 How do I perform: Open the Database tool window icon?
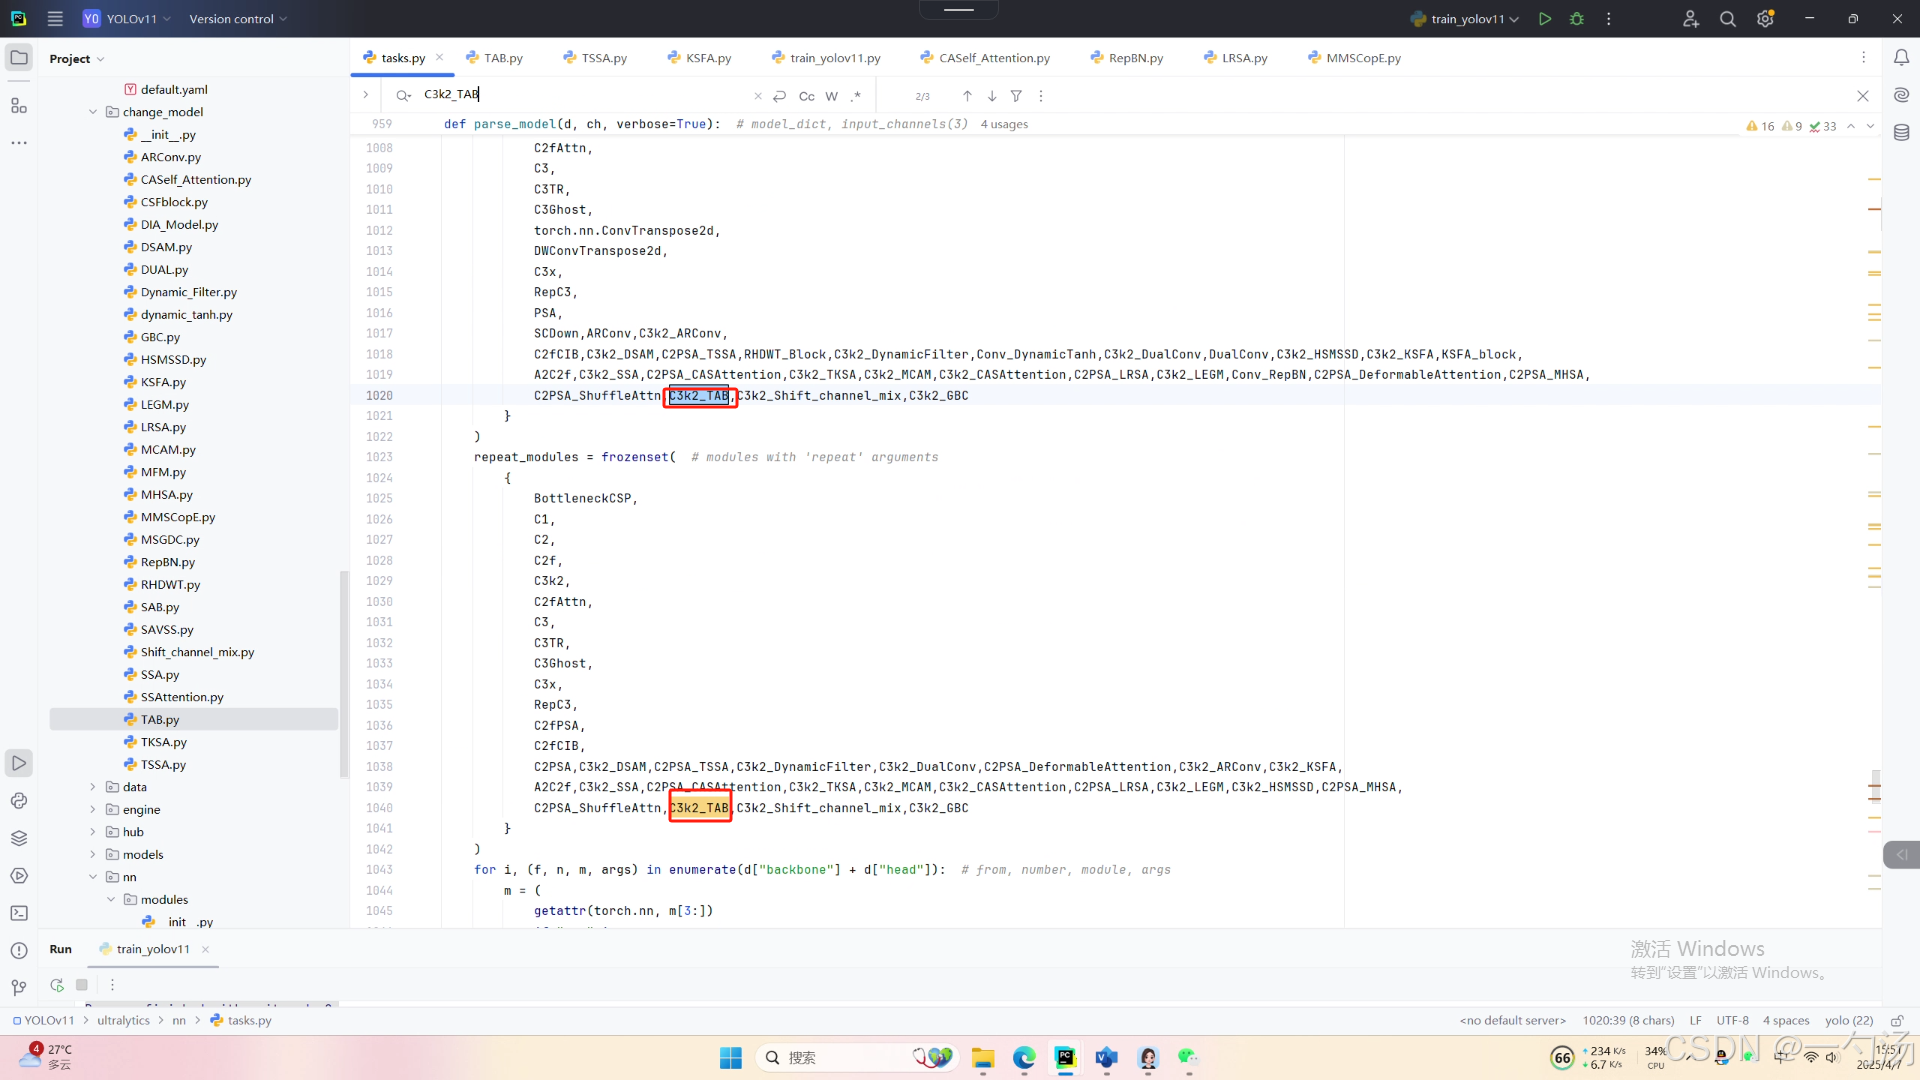point(1901,133)
